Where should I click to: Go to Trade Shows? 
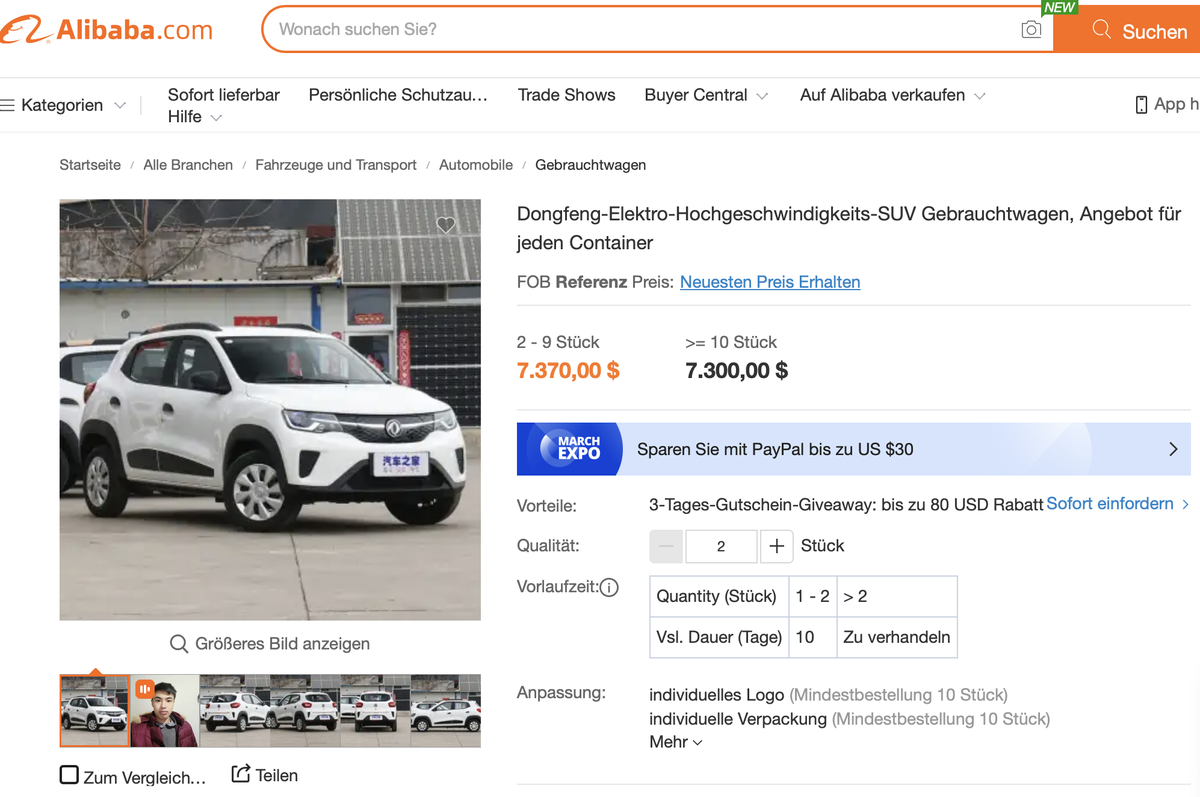567,95
